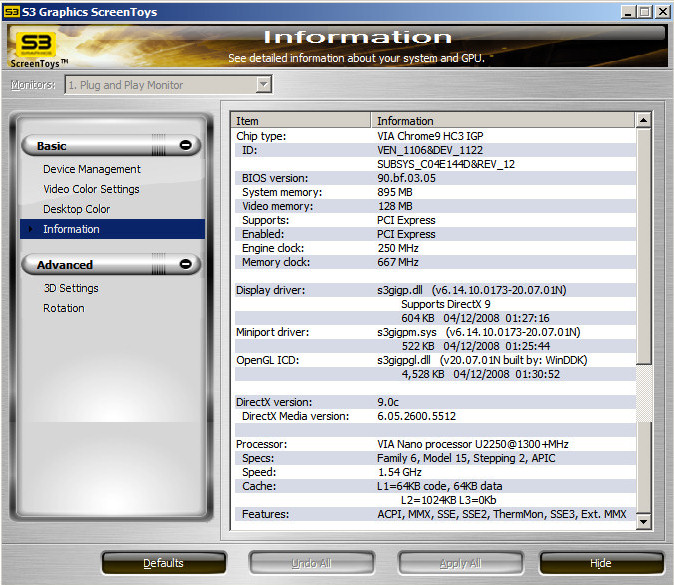Select DirectX Media version row
The width and height of the screenshot is (674, 585).
tap(435, 416)
